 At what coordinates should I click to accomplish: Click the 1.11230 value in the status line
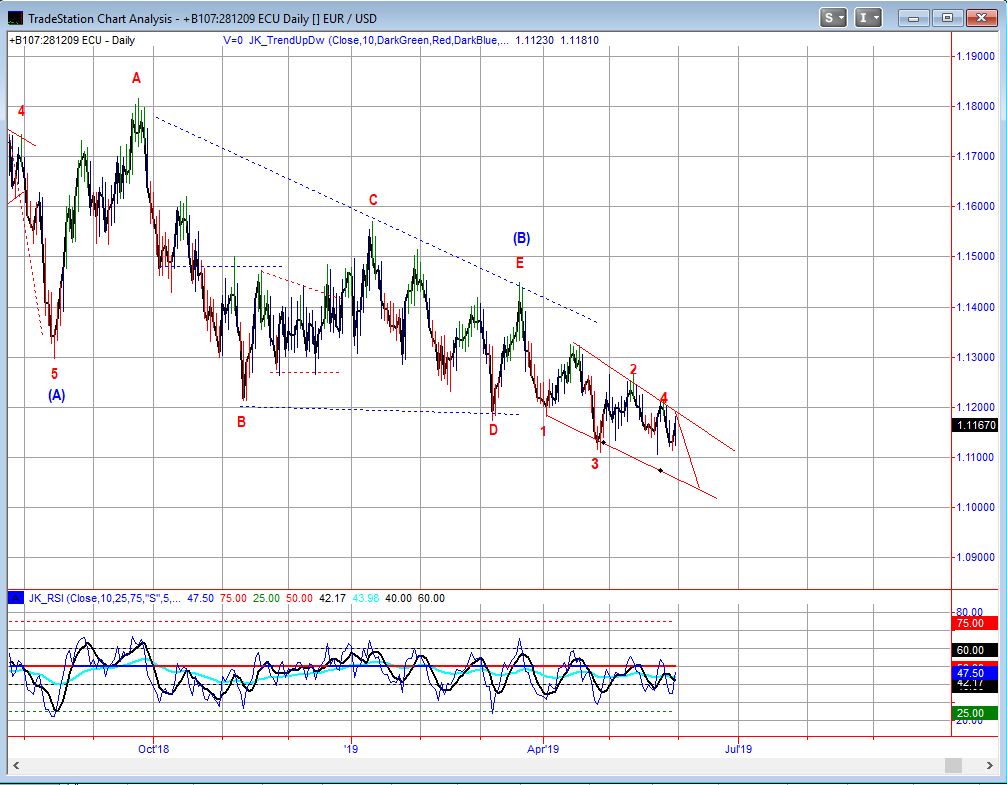tap(534, 40)
